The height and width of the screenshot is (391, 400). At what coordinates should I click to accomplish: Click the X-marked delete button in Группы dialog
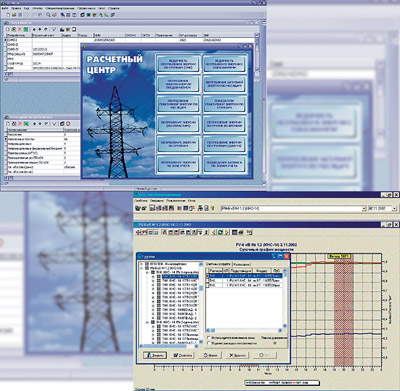237,355
